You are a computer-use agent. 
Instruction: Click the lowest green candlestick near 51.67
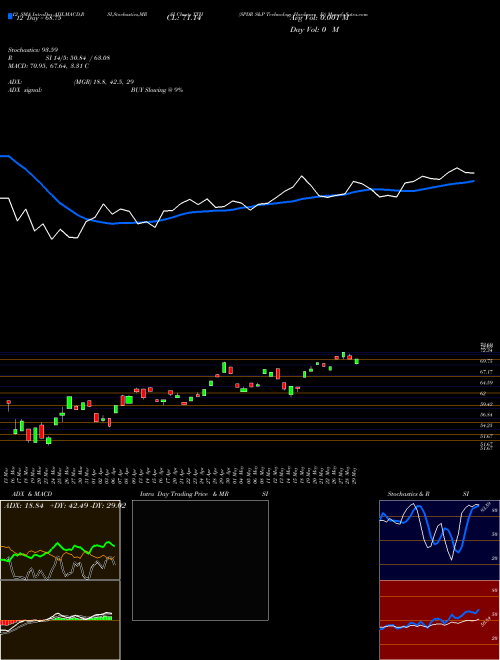(48, 440)
